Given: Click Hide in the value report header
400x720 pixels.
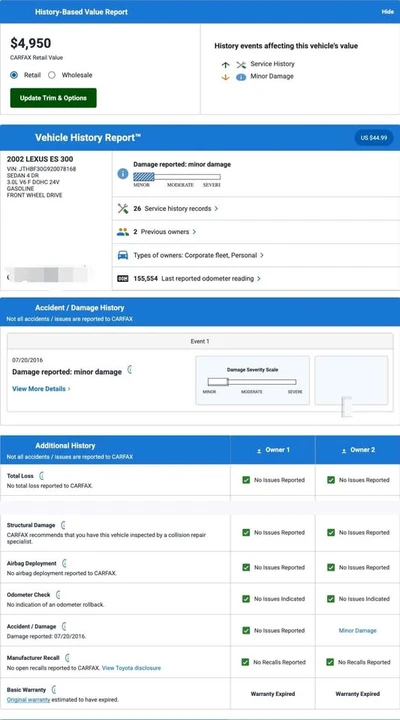Looking at the screenshot, I should pos(388,12).
